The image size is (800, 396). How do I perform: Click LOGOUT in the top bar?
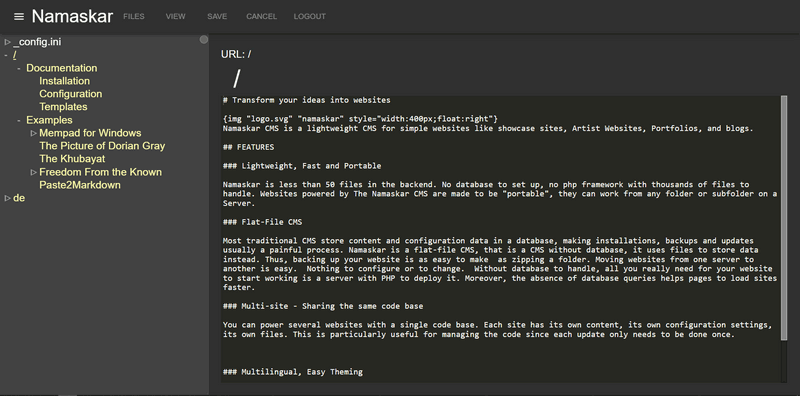[x=310, y=16]
